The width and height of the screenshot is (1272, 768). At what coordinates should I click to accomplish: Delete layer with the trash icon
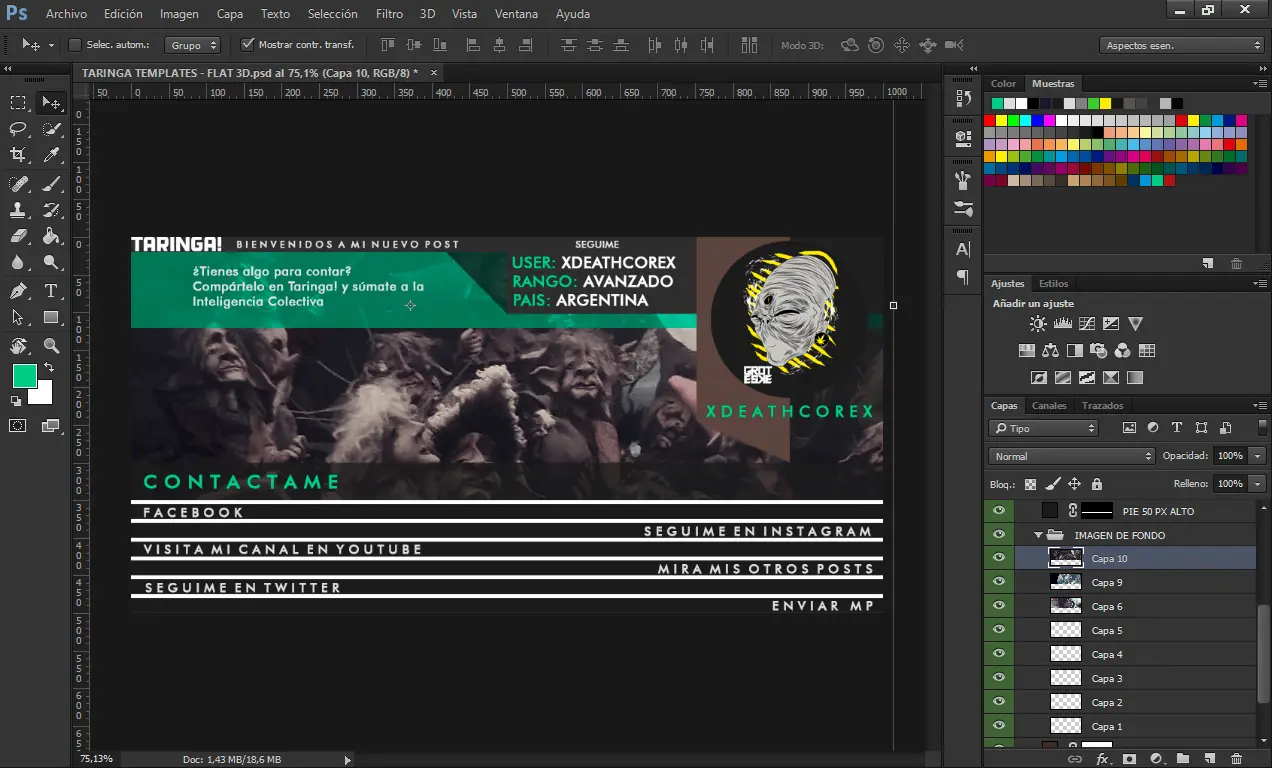pyautogui.click(x=1236, y=759)
